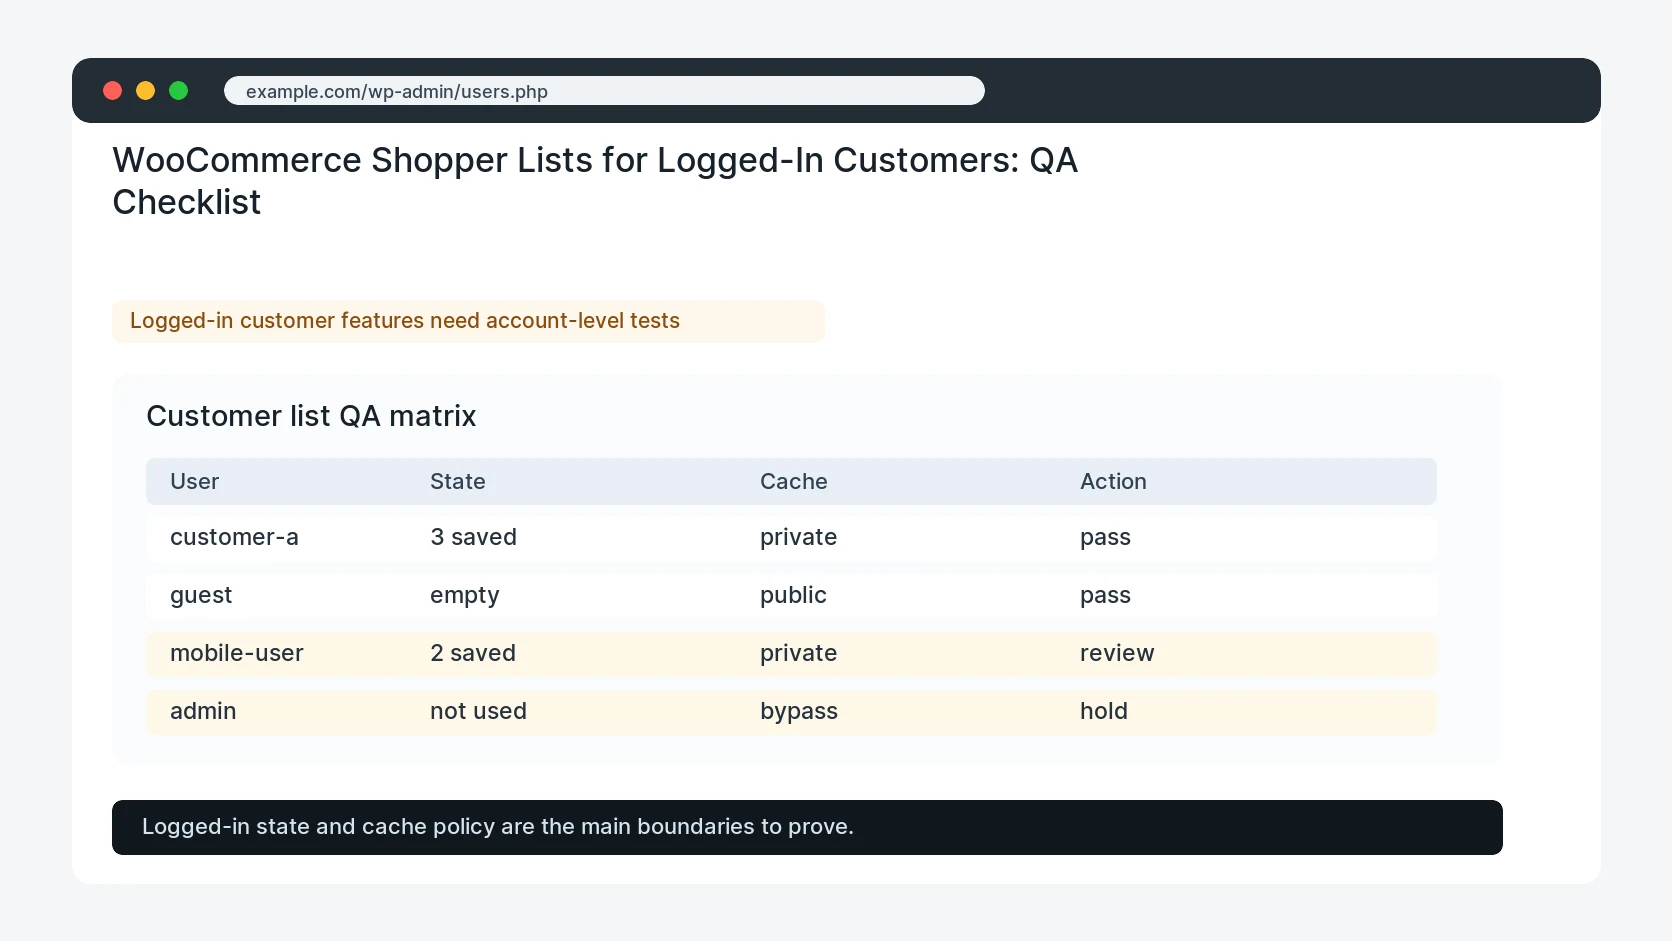Click the 'private' cache cell in mobile-user row
The height and width of the screenshot is (941, 1672).
(798, 654)
